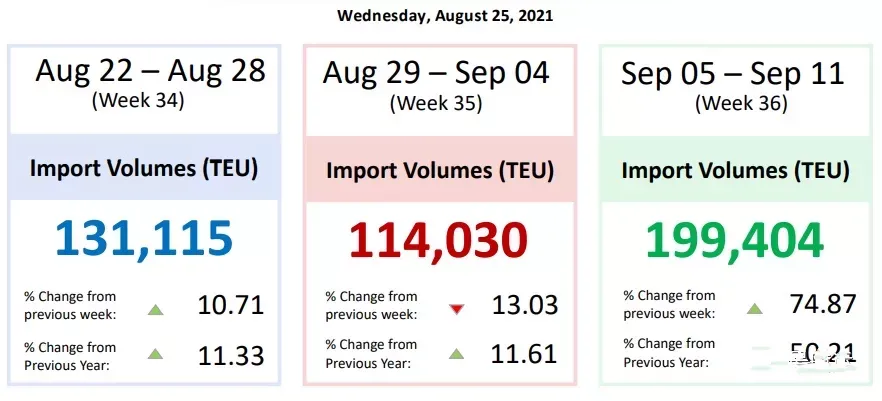Click the pink Import Volumes (TEU) band
This screenshot has height=401, width=882.
(x=440, y=169)
